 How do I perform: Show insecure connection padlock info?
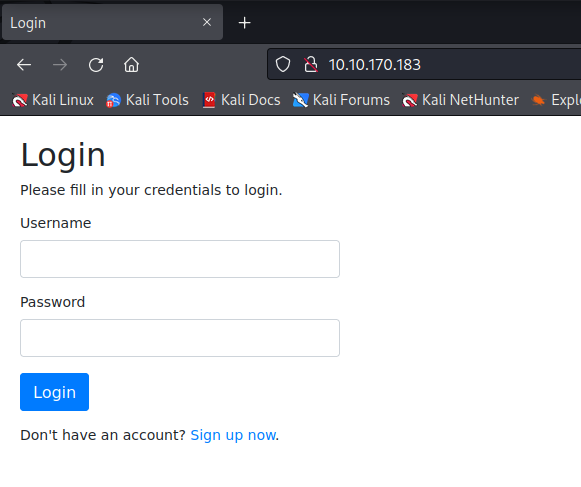(311, 64)
